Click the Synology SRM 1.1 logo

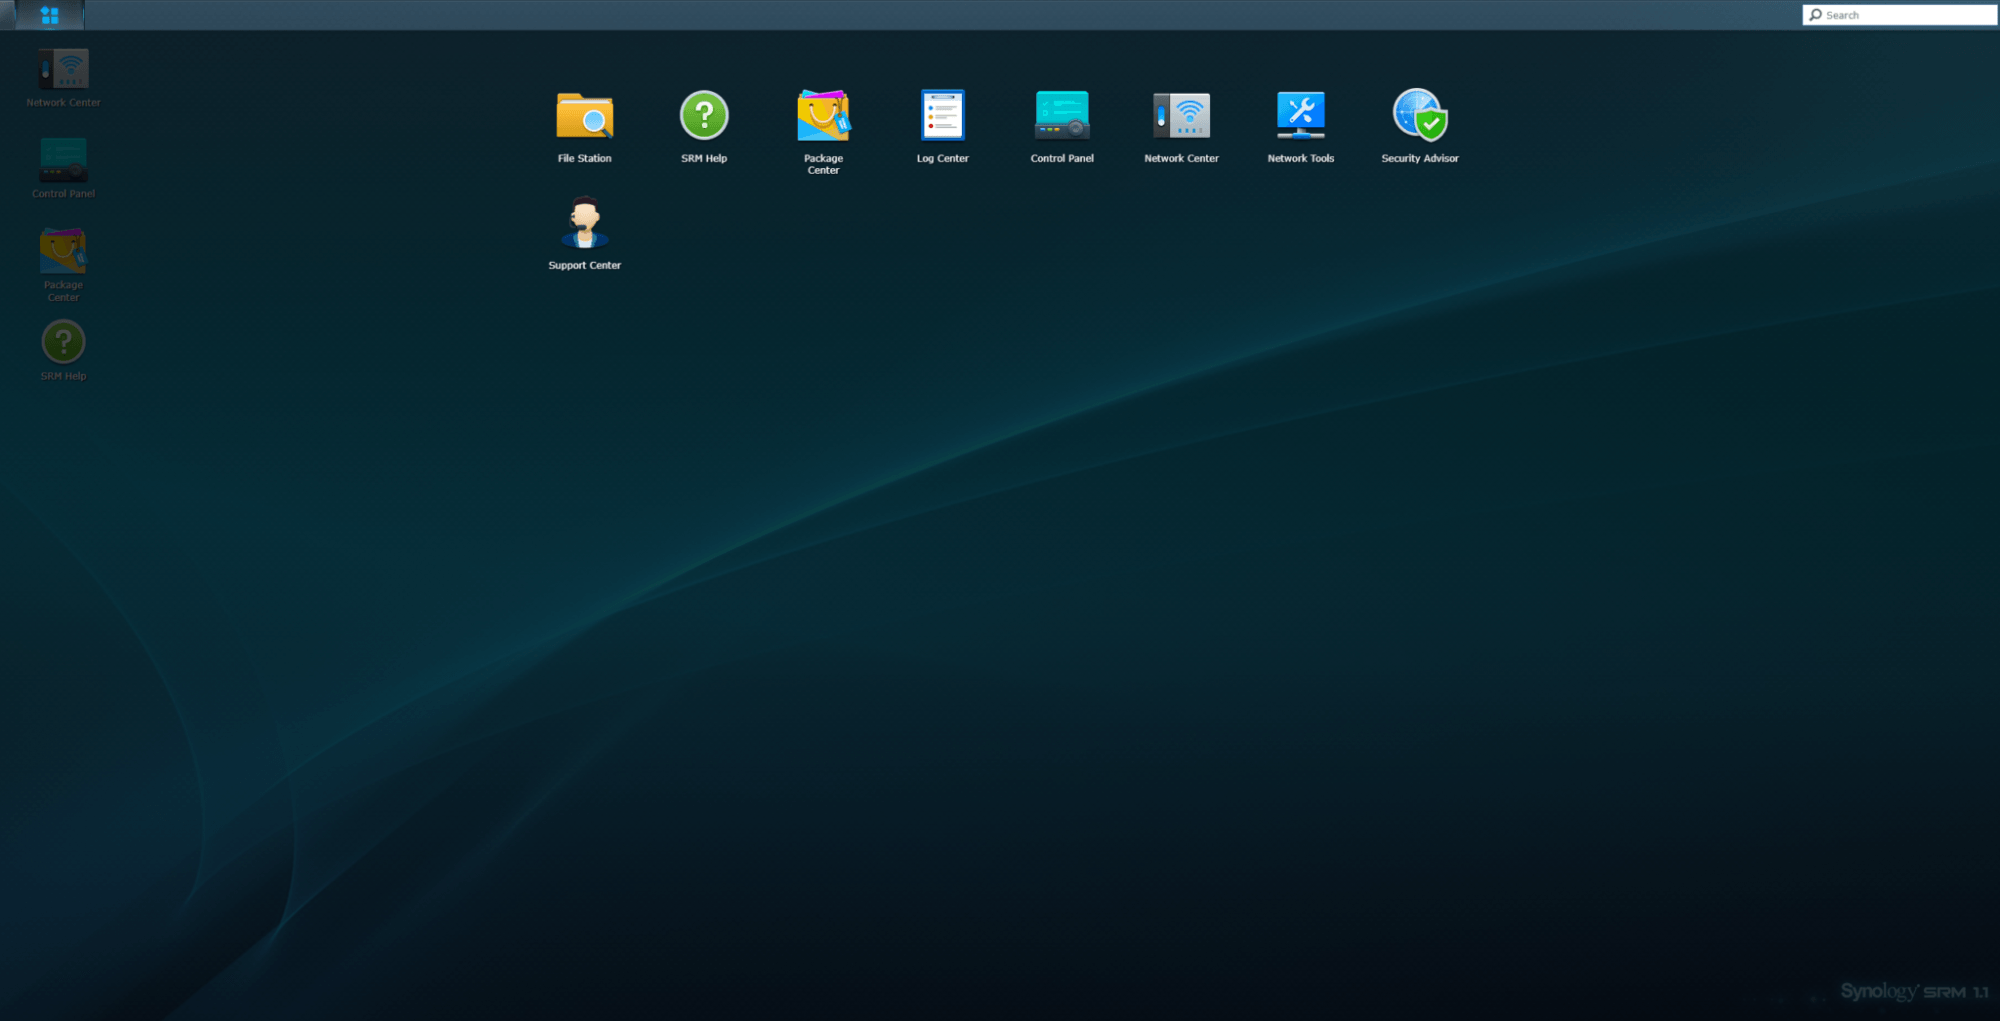click(1913, 991)
